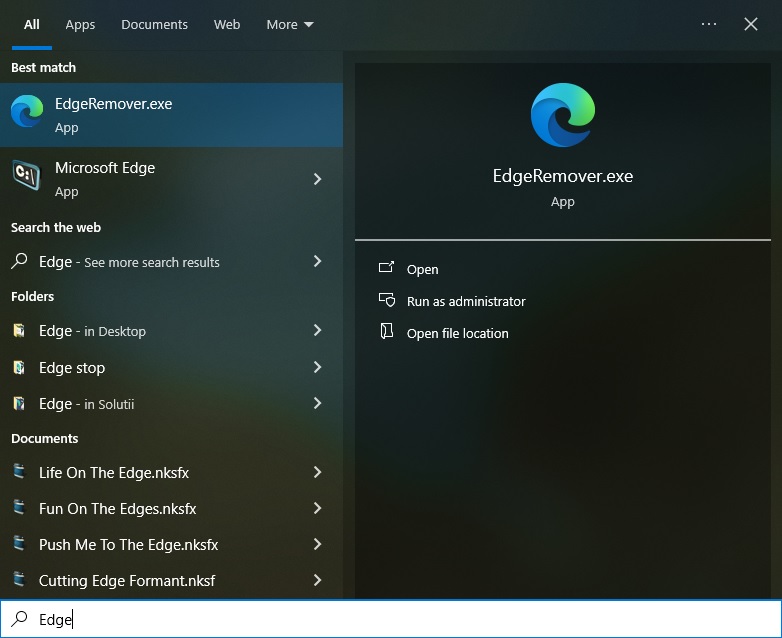Click the Edge stop folder icon
The height and width of the screenshot is (638, 782).
click(19, 368)
